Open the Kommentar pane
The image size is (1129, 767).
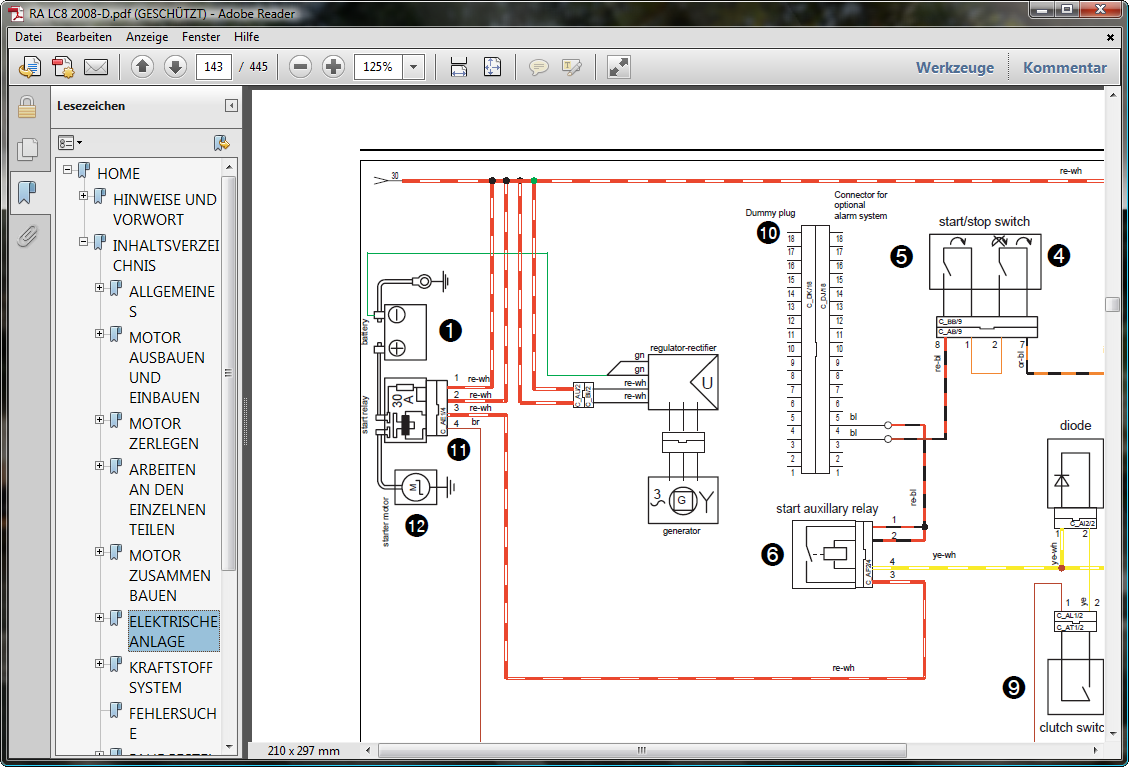[1065, 68]
